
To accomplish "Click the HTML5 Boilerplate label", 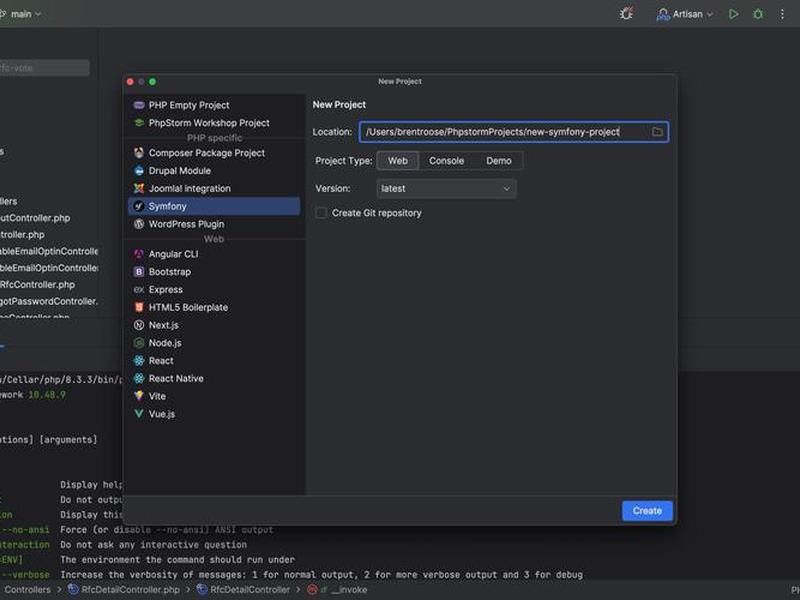I will (188, 307).
